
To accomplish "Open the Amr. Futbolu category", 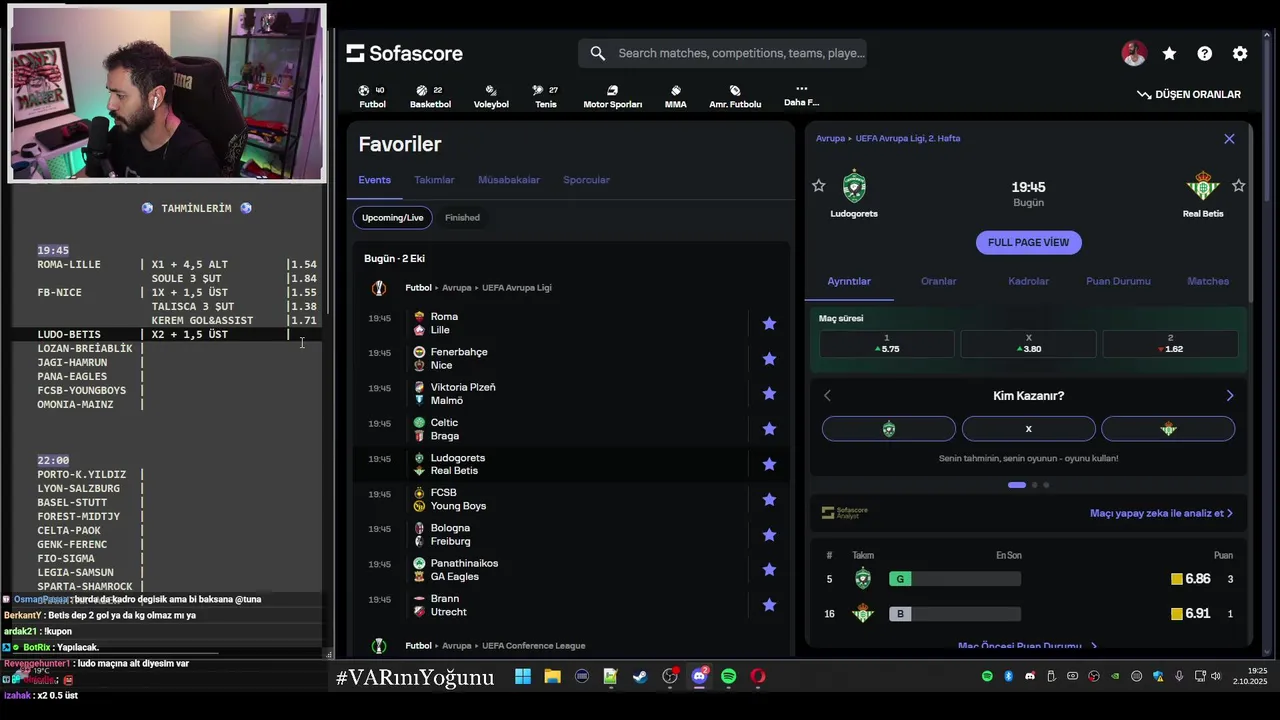I will click(x=735, y=96).
